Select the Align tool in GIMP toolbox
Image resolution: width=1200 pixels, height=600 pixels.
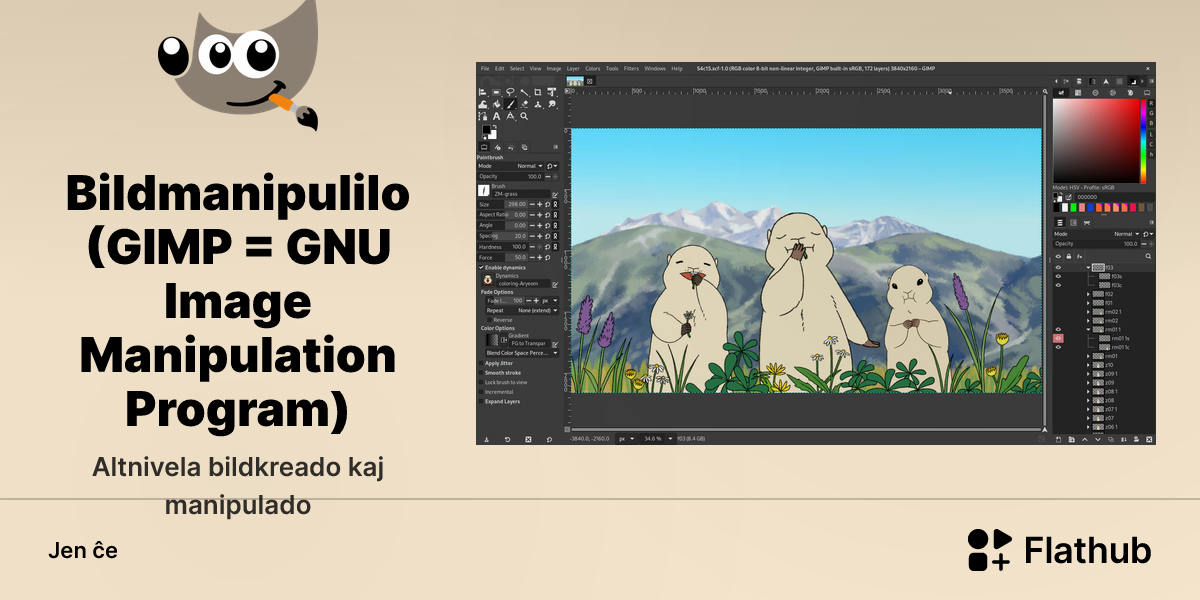point(483,92)
